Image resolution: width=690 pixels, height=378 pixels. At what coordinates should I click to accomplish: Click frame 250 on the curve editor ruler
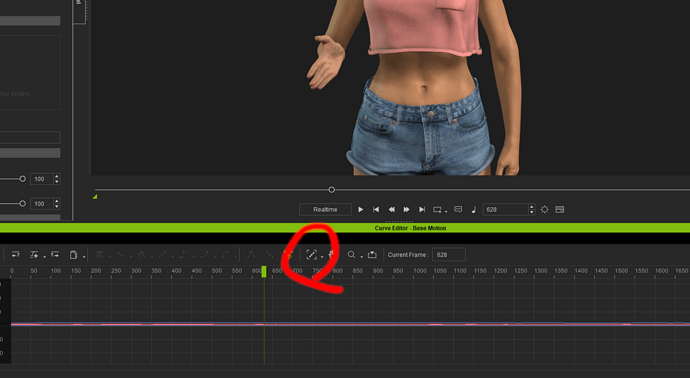[x=116, y=271]
